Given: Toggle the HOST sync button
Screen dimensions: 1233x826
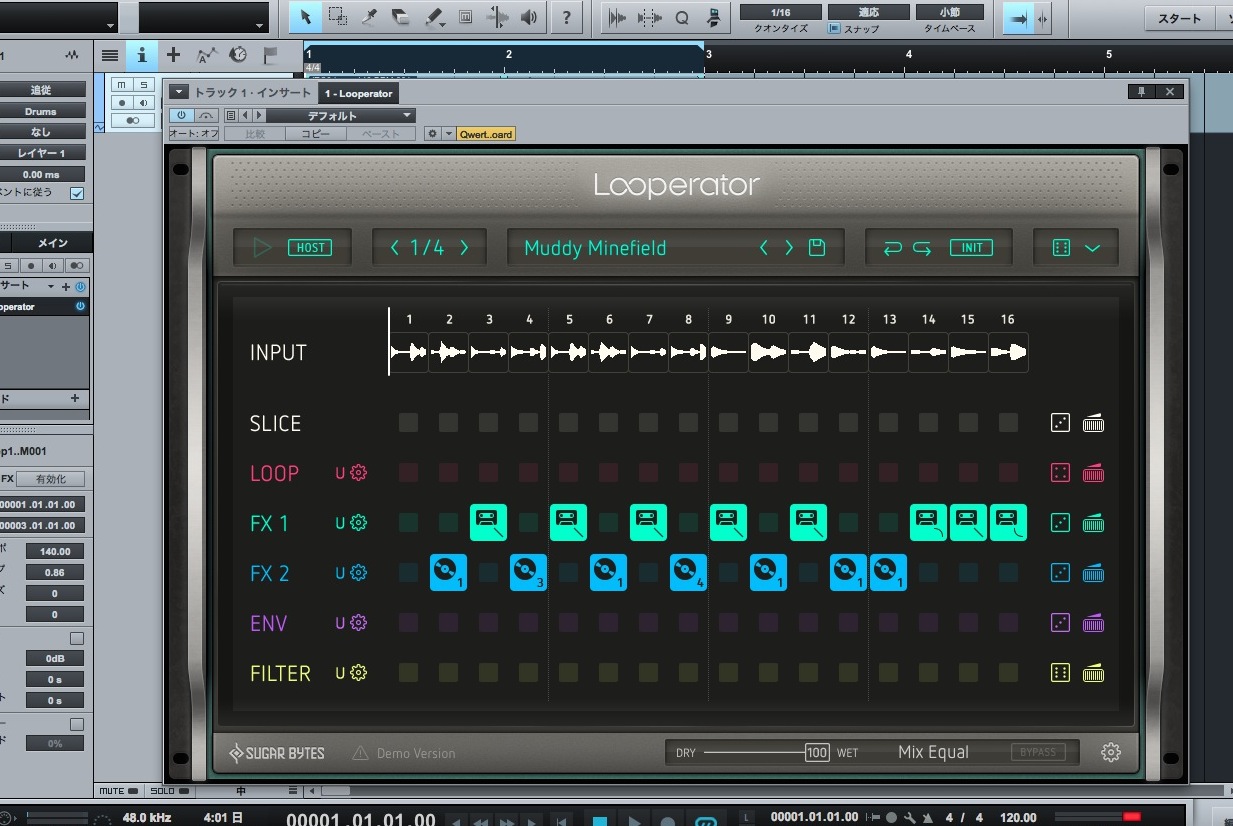Looking at the screenshot, I should 310,248.
